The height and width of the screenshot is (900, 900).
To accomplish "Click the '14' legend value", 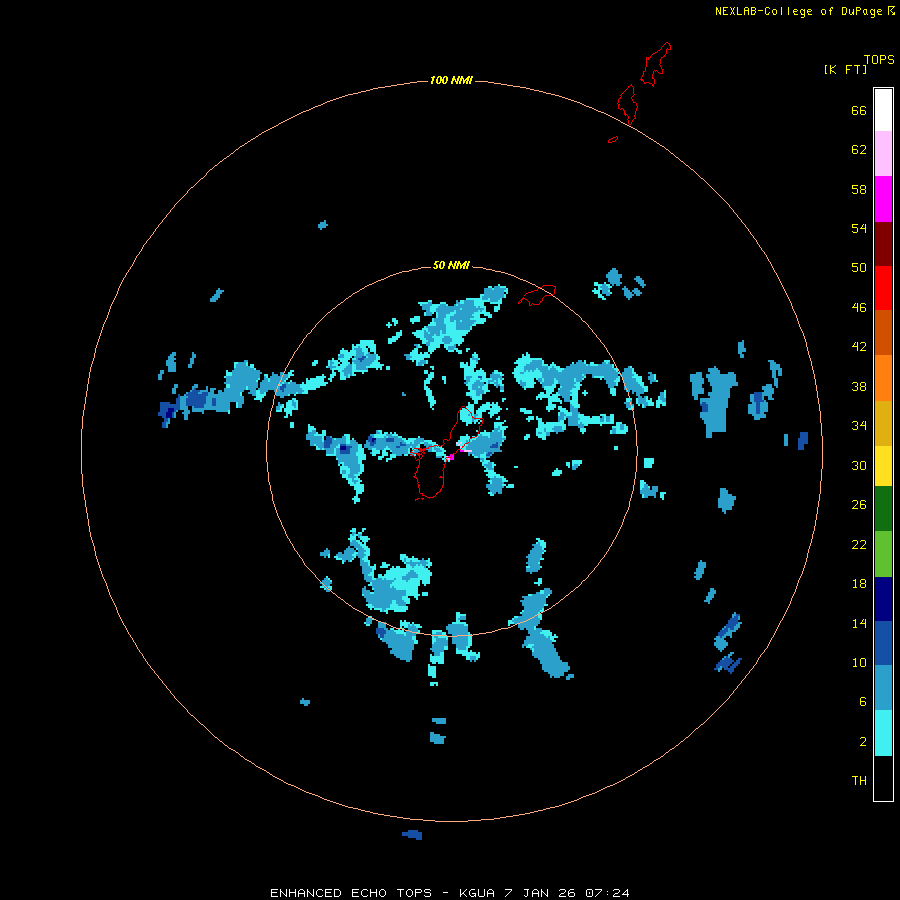I will [859, 623].
